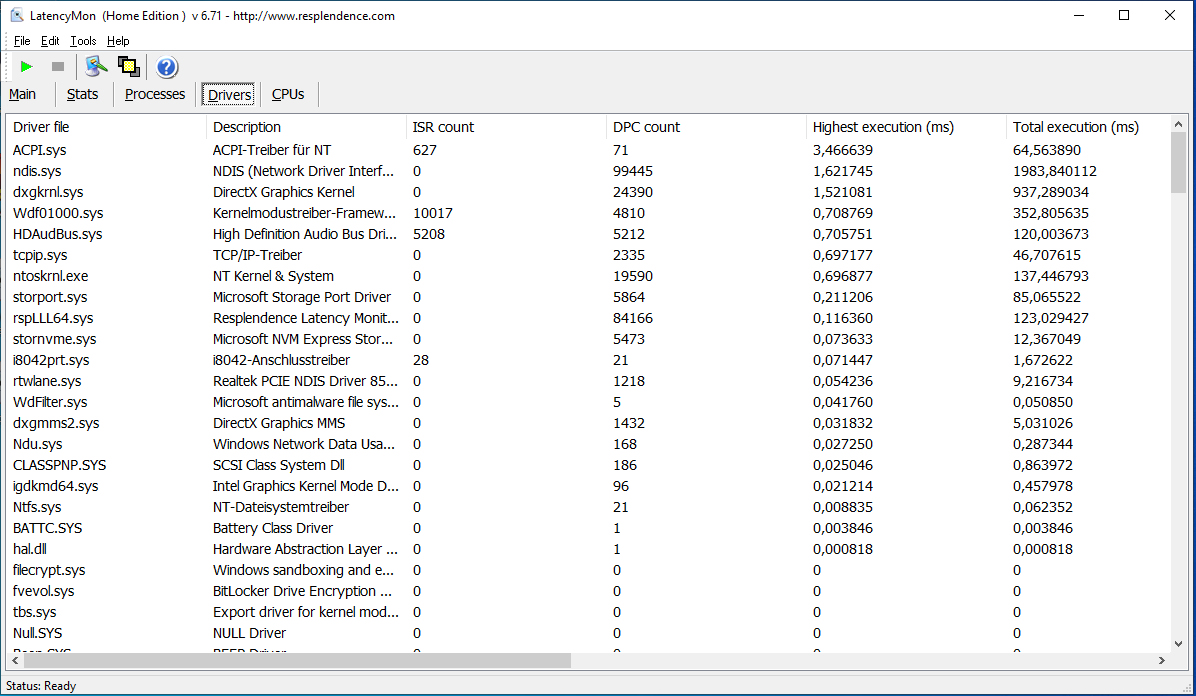Sort by Highest execution (ms) column header

point(906,127)
